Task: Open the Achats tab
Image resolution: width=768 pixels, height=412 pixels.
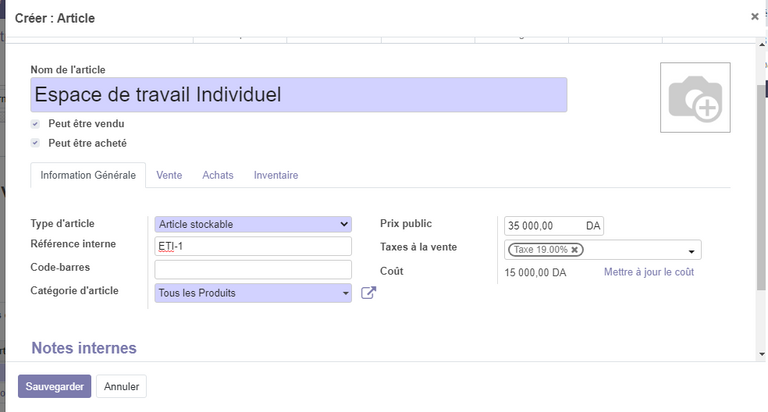Action: point(218,175)
